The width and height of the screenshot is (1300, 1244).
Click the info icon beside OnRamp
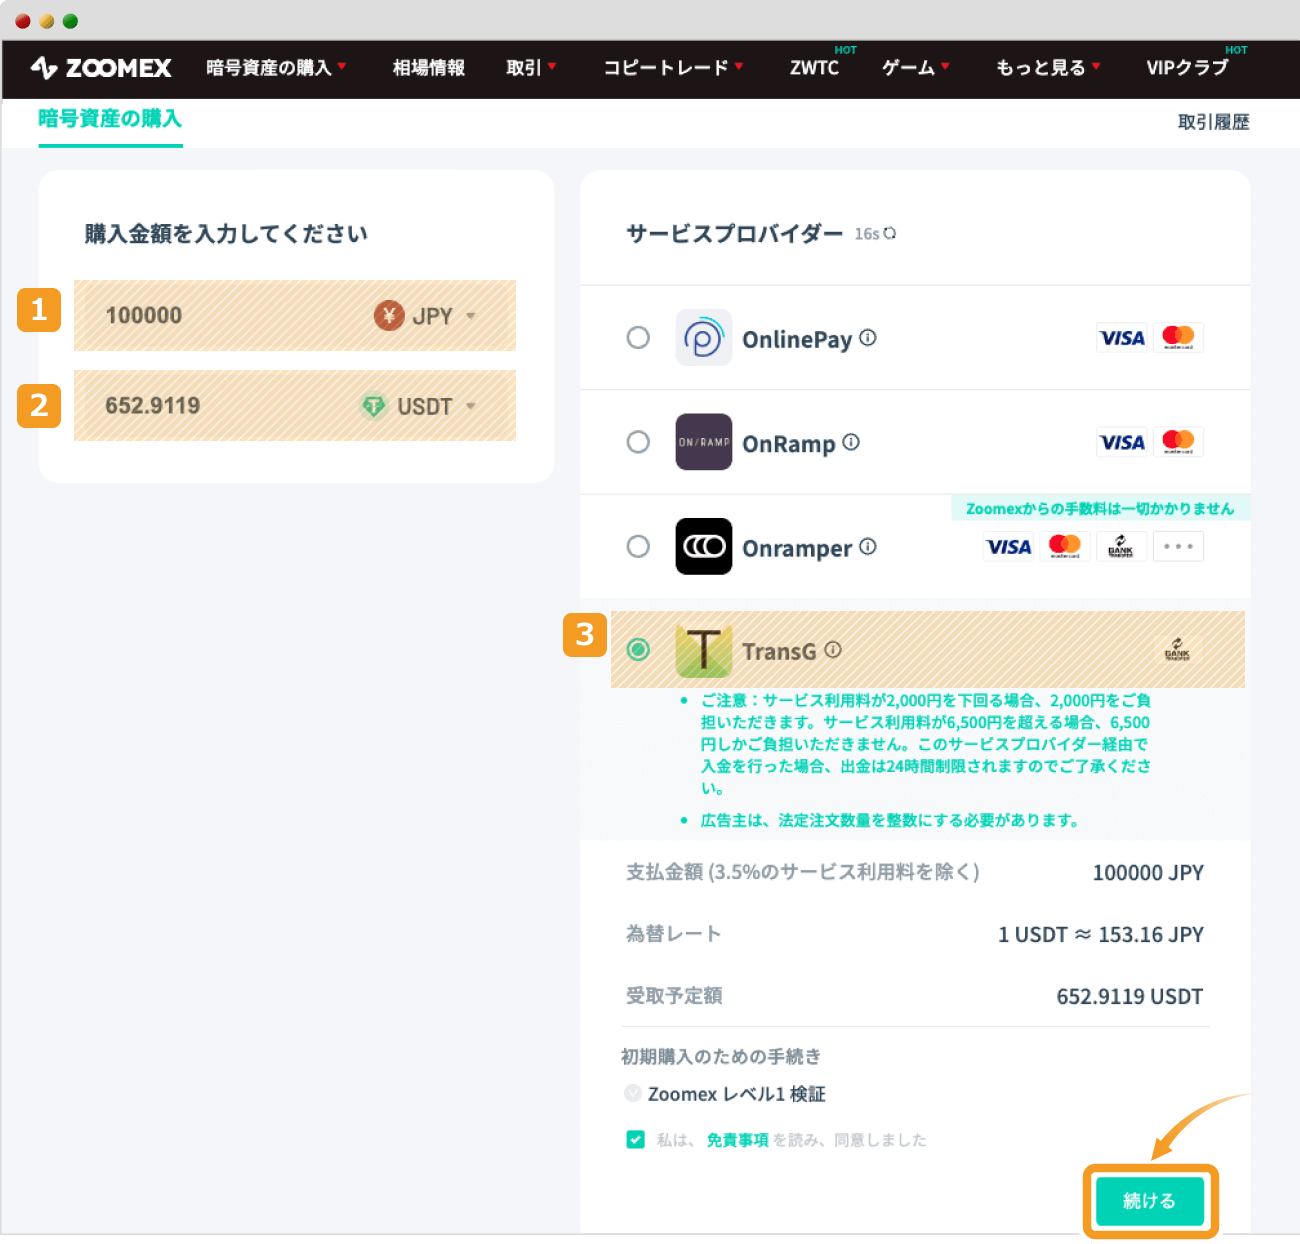pos(851,442)
